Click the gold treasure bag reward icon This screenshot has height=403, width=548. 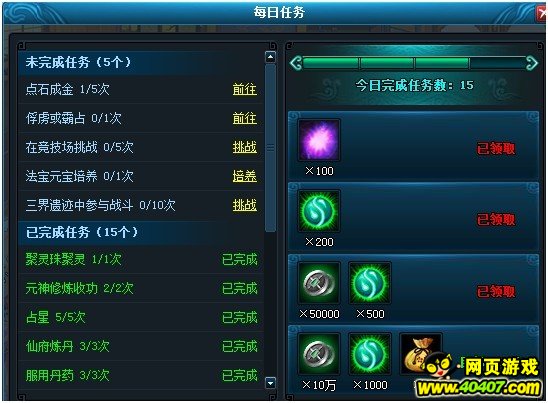[x=421, y=354]
